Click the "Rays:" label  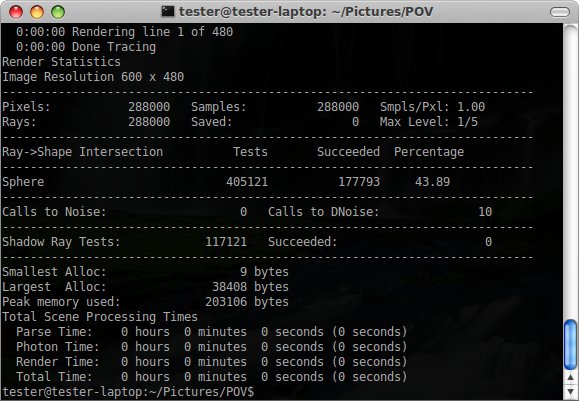19,122
